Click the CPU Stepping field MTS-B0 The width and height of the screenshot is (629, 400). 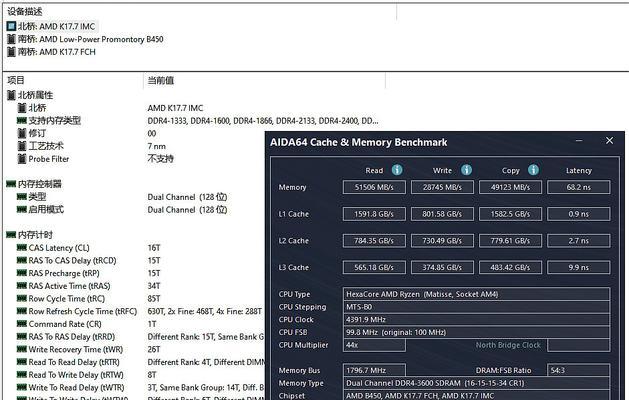point(476,307)
